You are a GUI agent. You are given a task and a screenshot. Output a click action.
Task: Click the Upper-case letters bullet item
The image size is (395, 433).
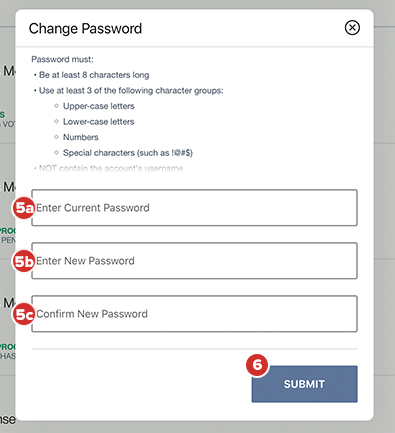99,106
